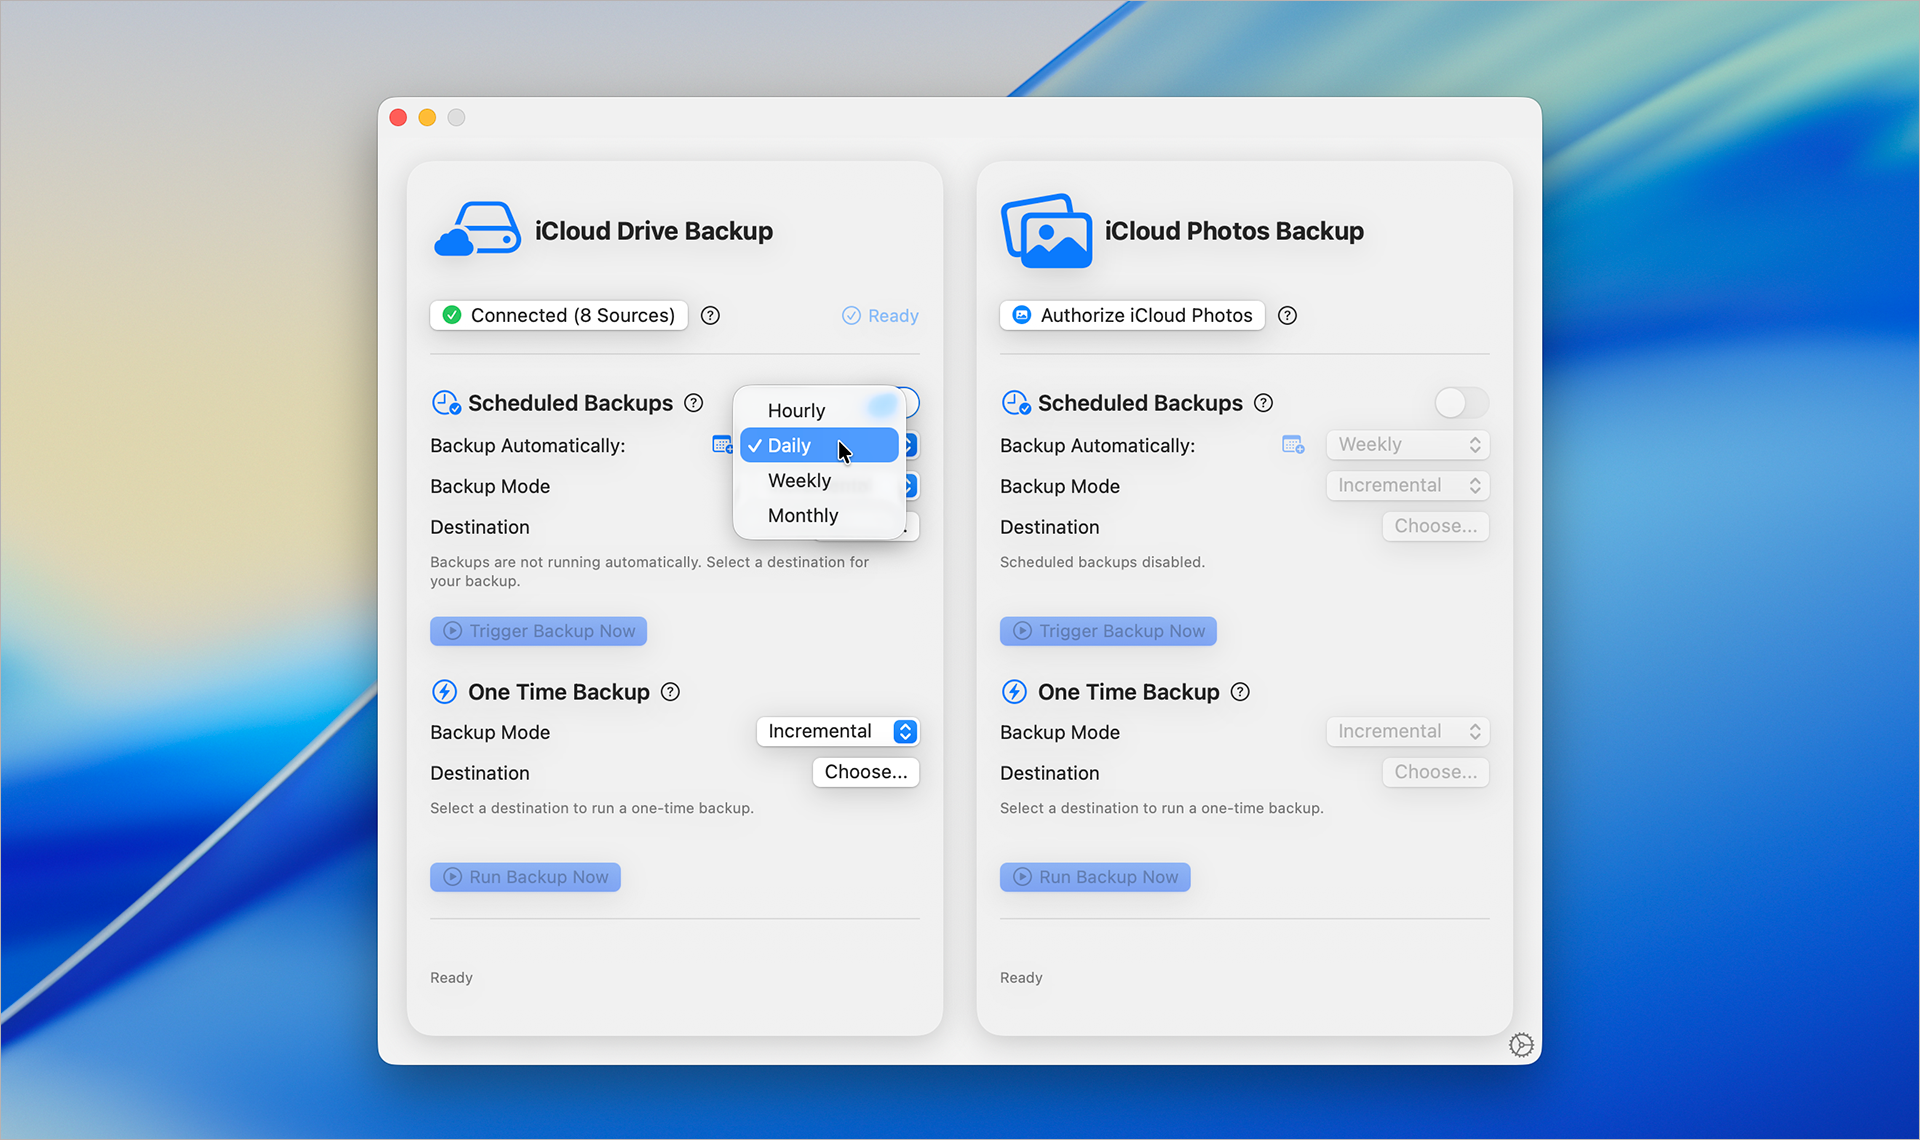Click Scheduled Backups clock icon in Drive panel
Viewport: 1920px width, 1140px height.
(x=446, y=403)
